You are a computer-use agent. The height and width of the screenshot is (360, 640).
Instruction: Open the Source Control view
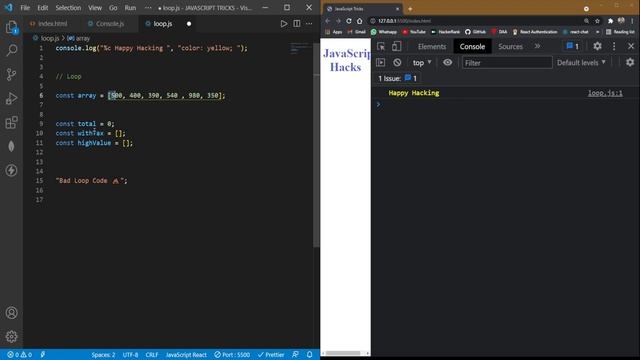(11, 74)
